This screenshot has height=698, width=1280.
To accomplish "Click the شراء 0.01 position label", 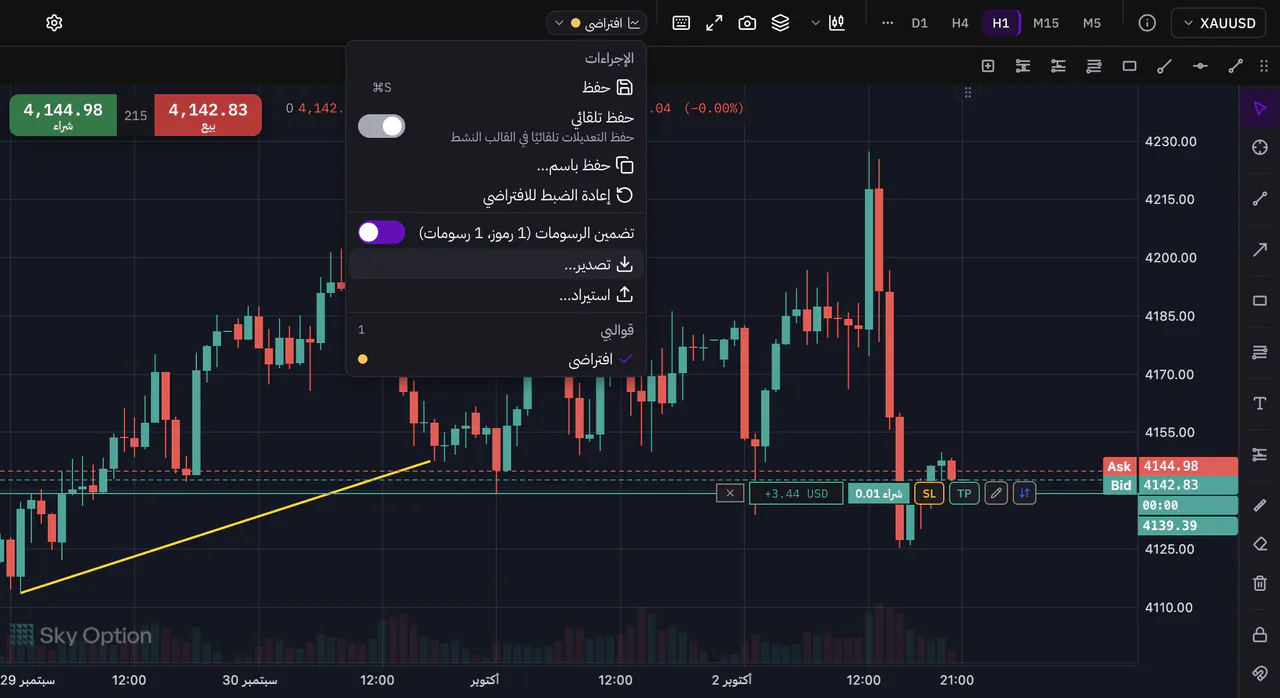I will coord(879,493).
